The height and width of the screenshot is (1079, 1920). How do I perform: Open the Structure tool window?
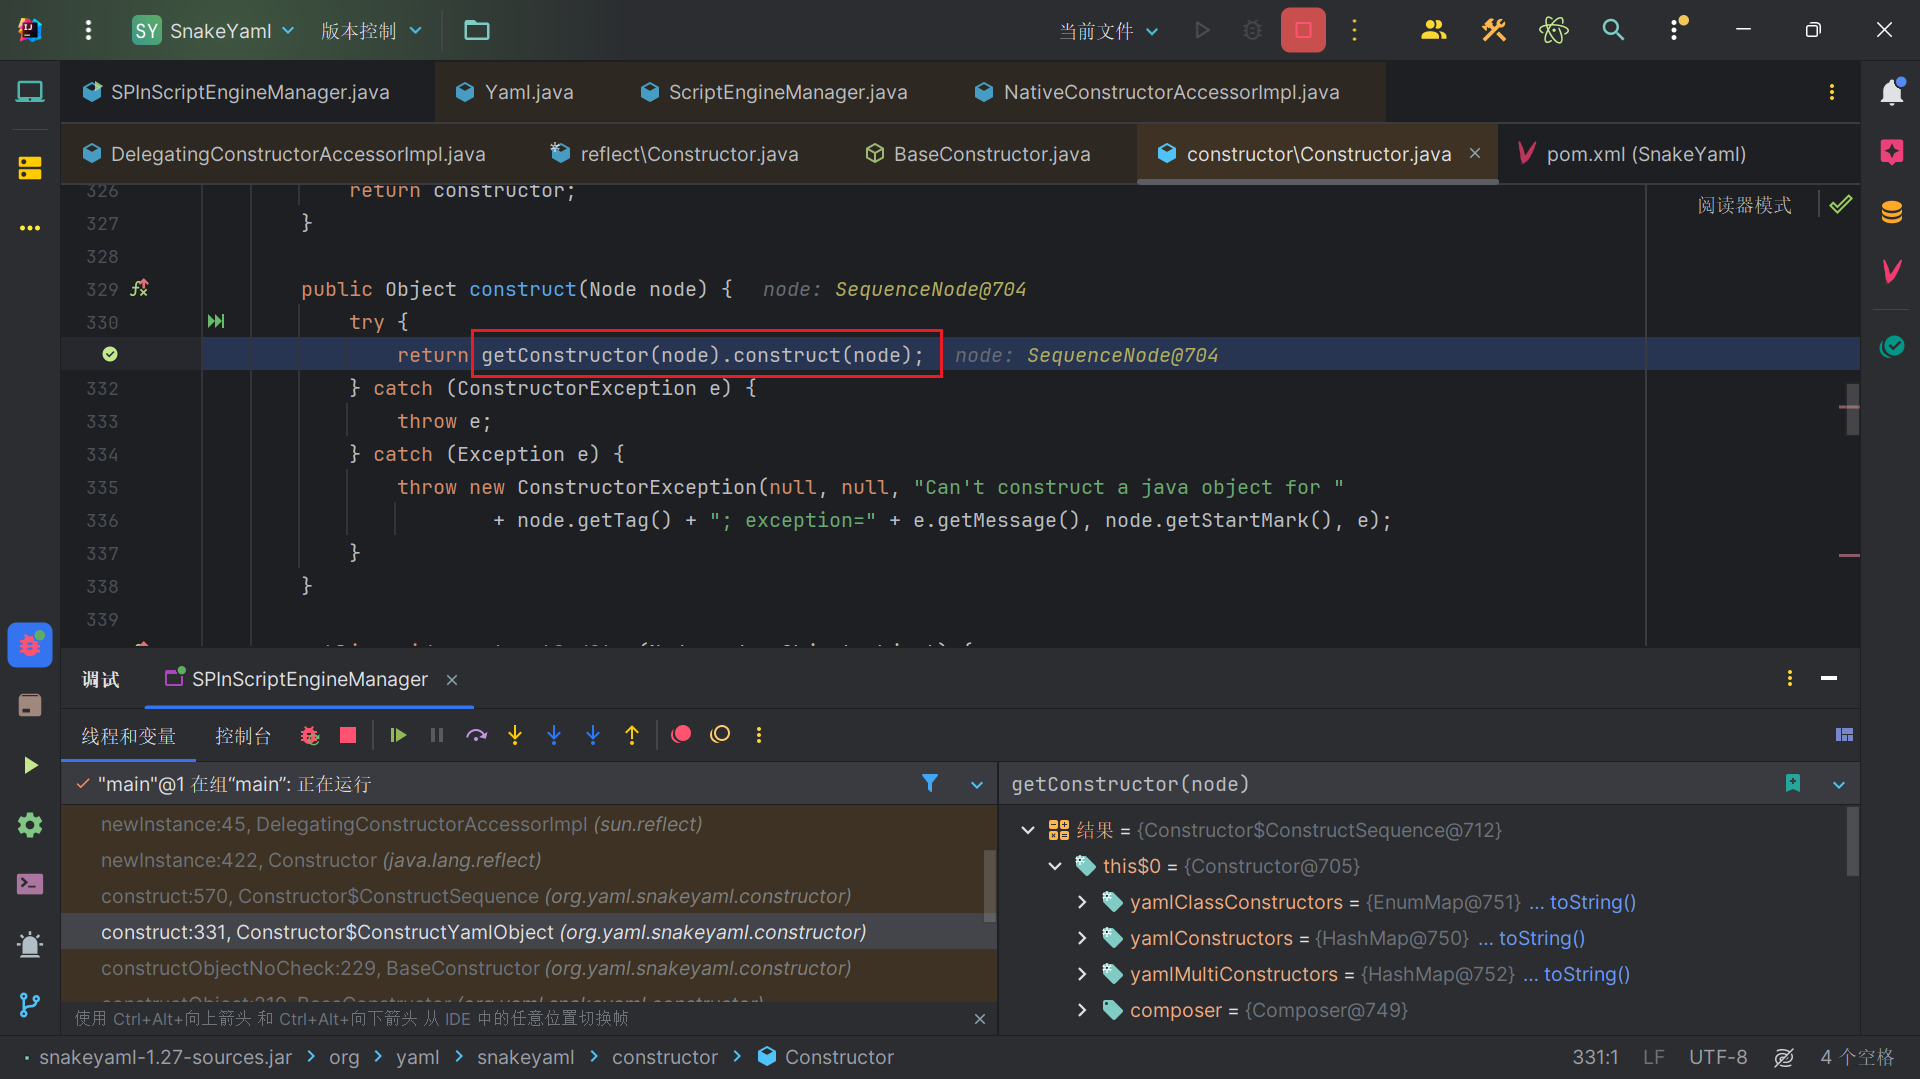coord(30,168)
